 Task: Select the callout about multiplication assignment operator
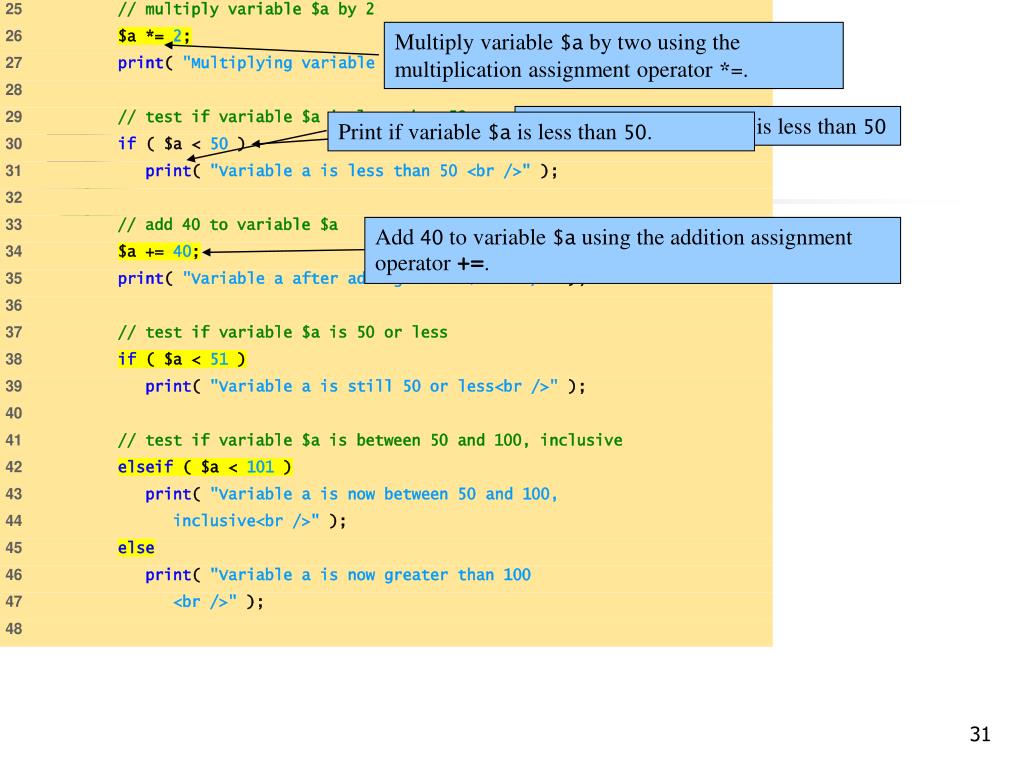pos(613,56)
